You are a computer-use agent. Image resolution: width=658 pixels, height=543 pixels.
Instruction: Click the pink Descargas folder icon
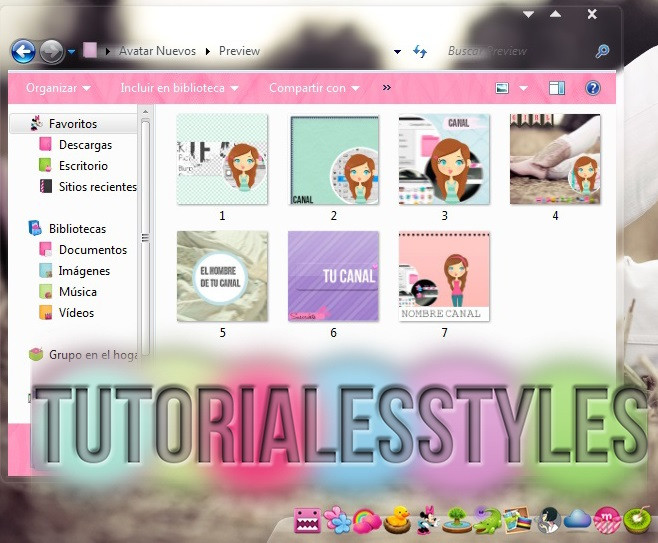pyautogui.click(x=45, y=144)
